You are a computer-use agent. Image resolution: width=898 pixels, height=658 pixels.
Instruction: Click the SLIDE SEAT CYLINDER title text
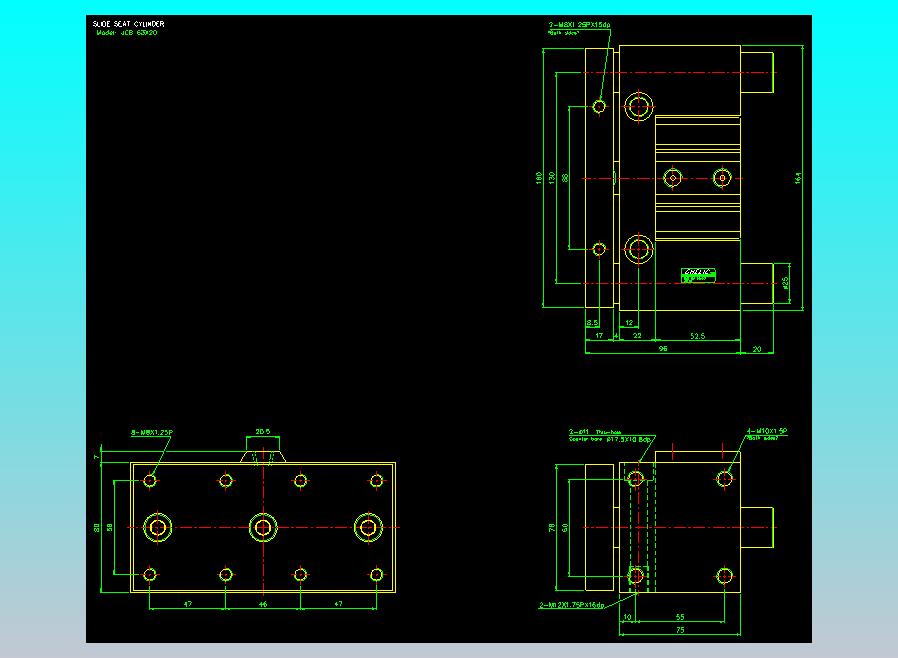click(x=128, y=23)
